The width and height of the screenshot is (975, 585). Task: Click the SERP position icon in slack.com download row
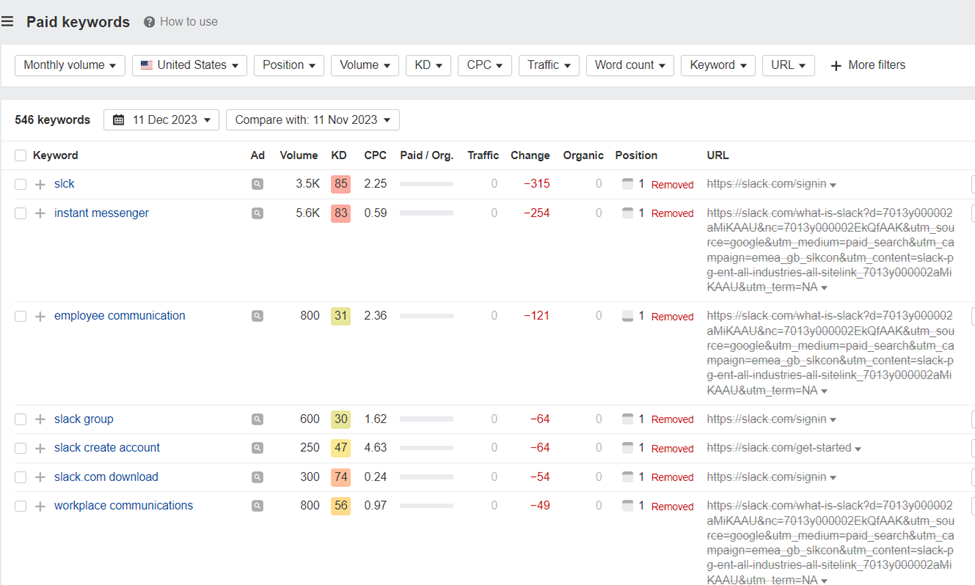(627, 477)
